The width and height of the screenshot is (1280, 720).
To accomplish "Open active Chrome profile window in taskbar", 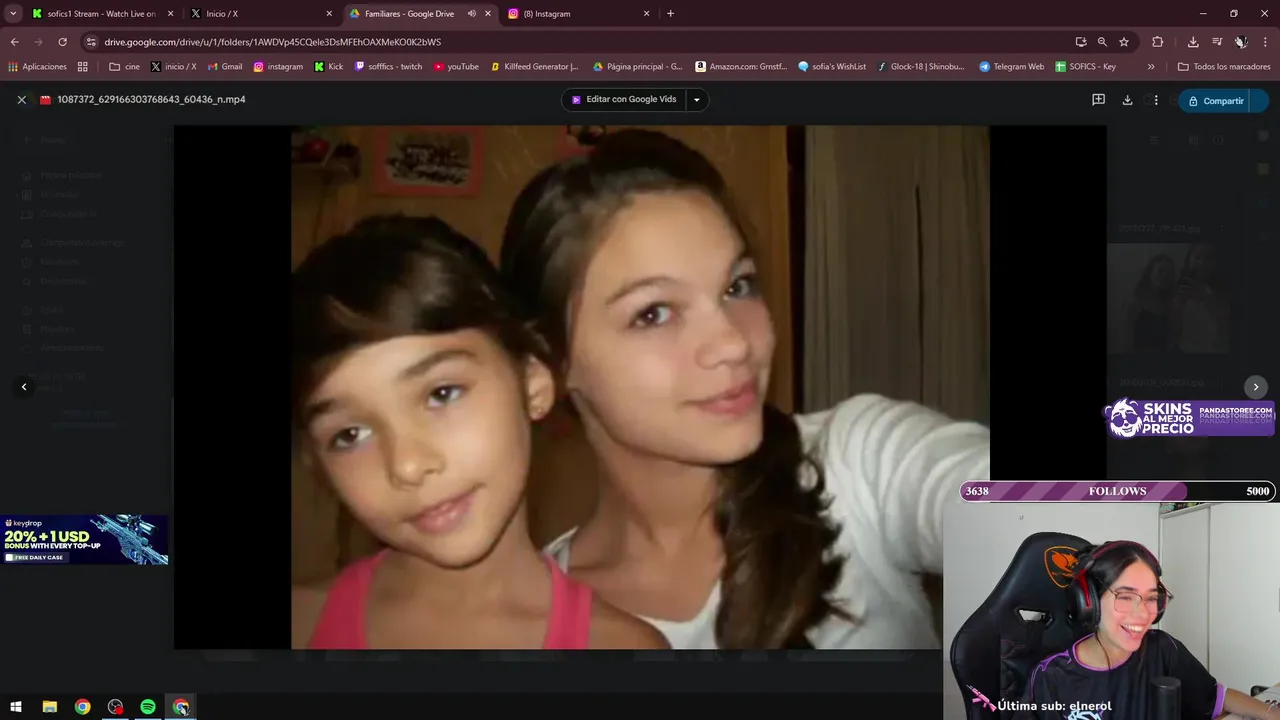I will [x=181, y=707].
